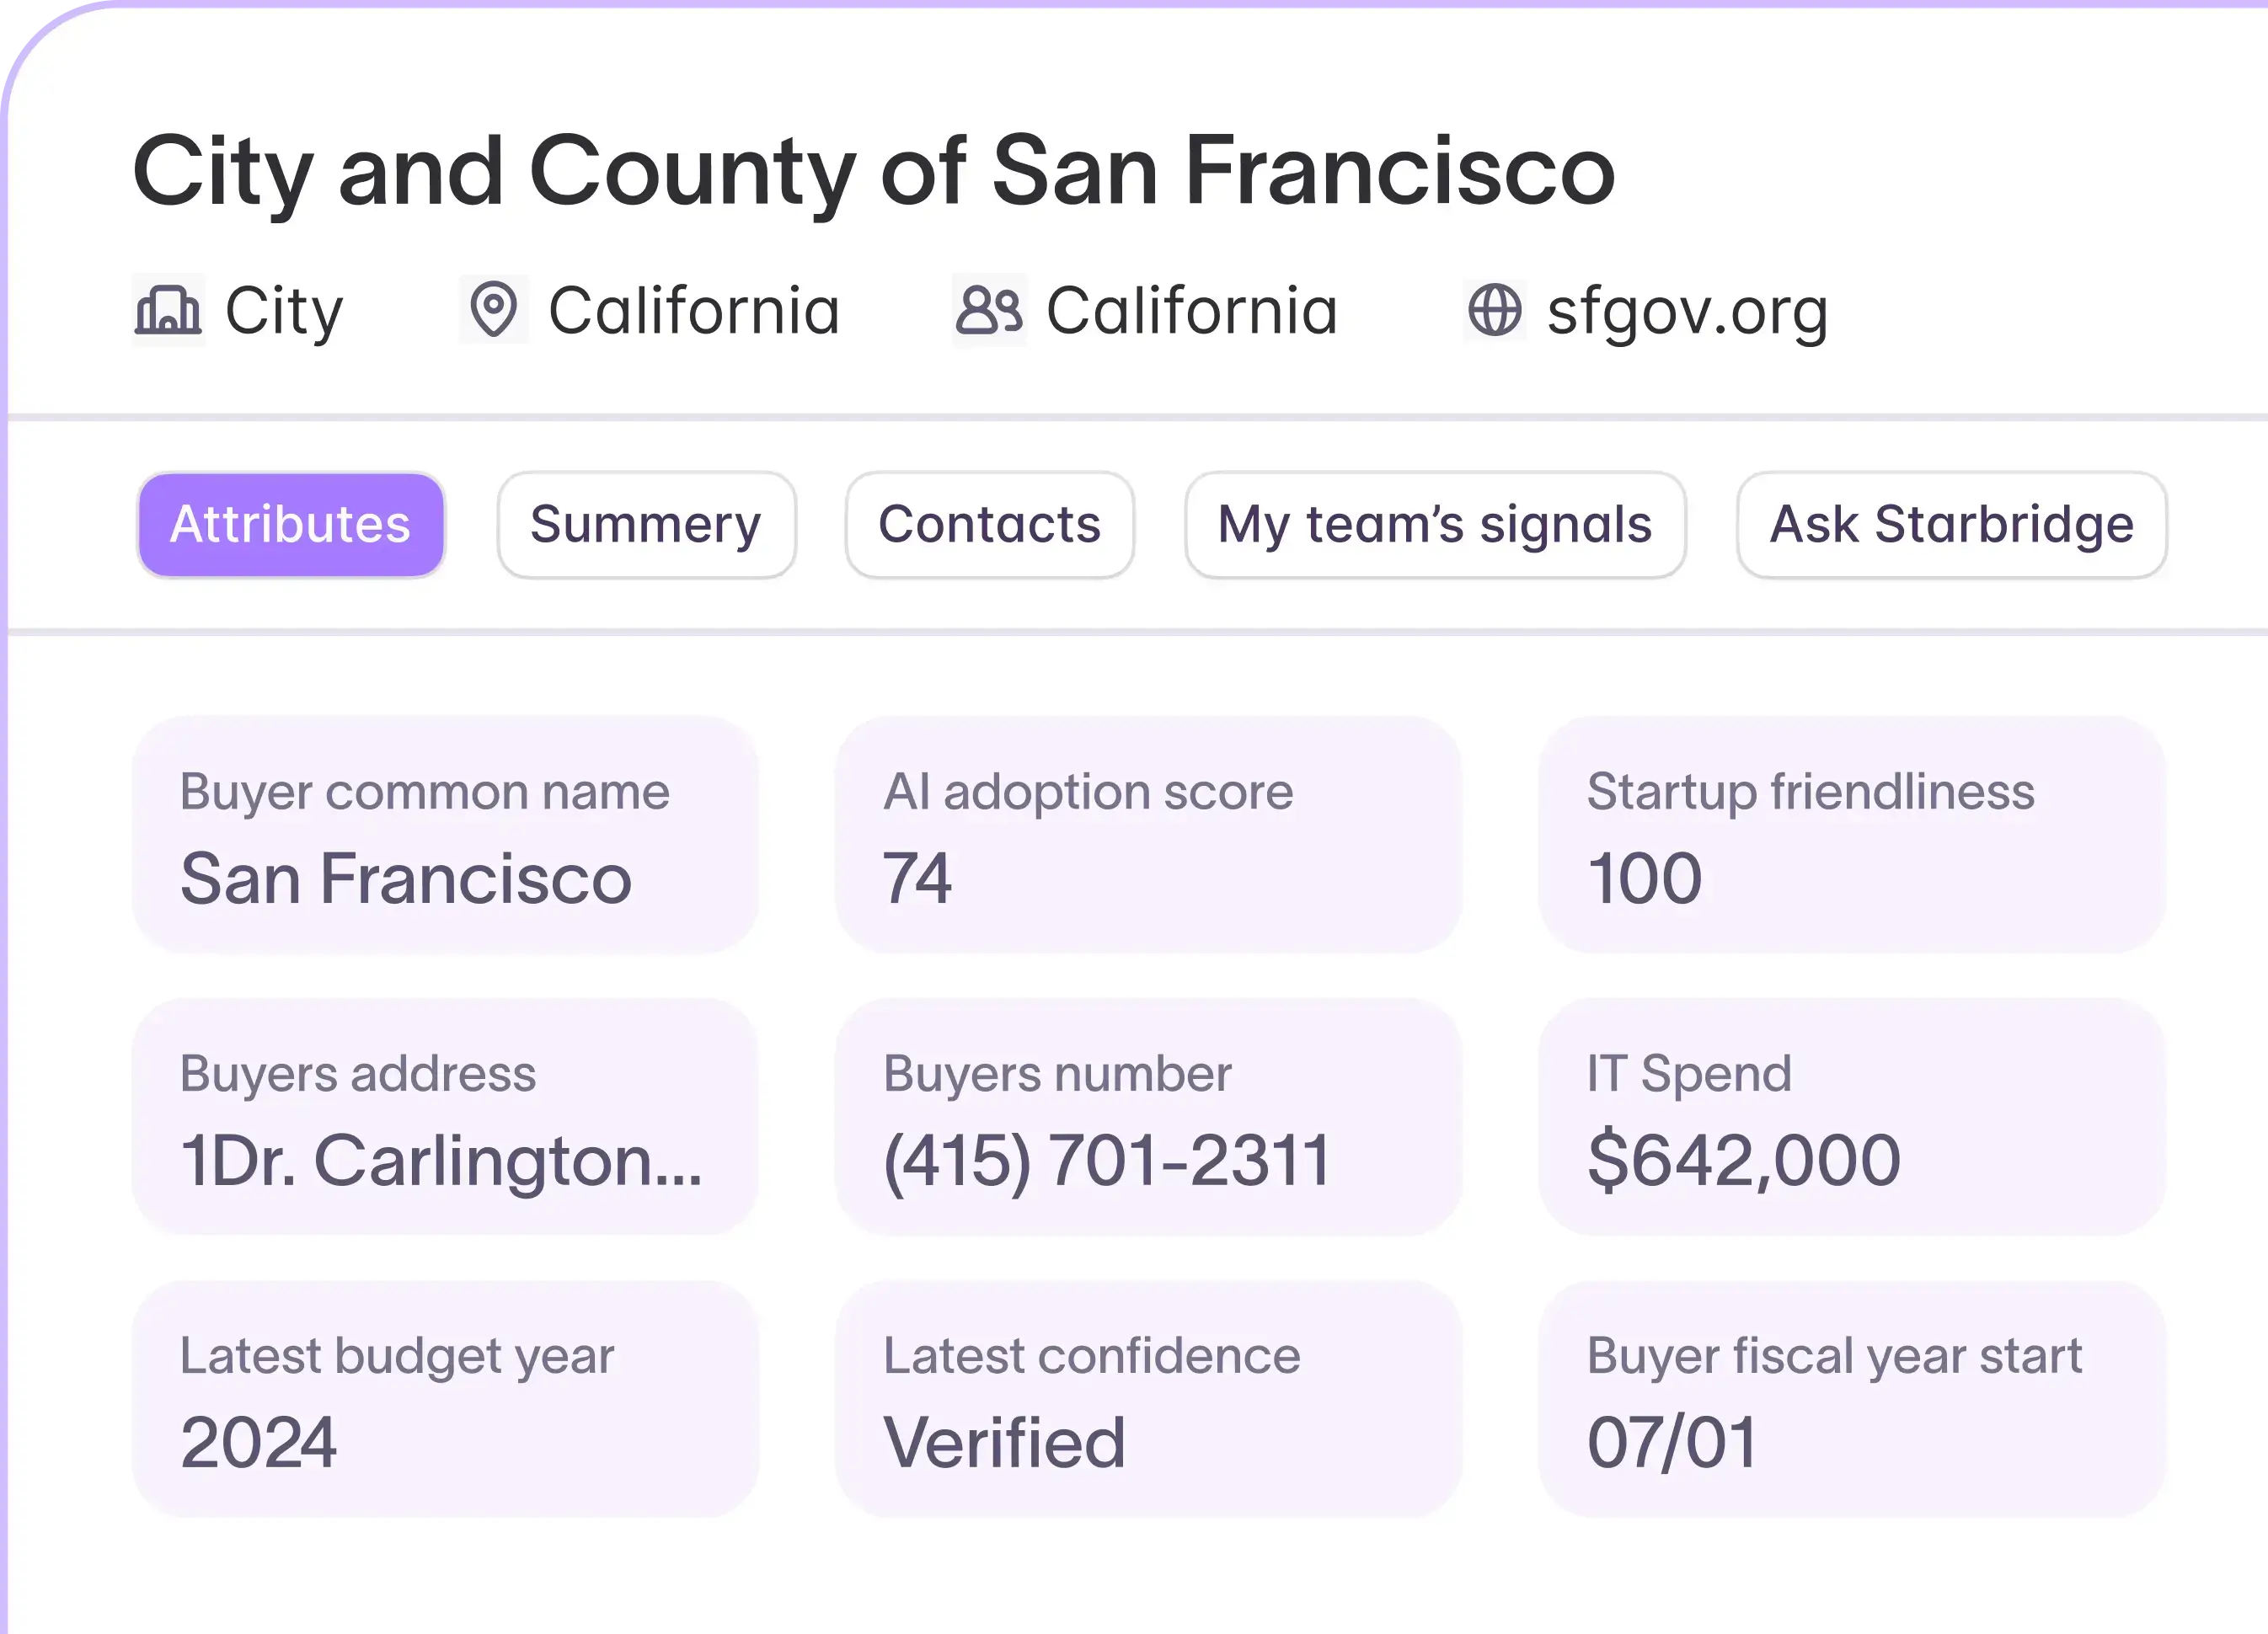The width and height of the screenshot is (2268, 1634).
Task: Open the Startup friendliness card
Action: 1852,834
